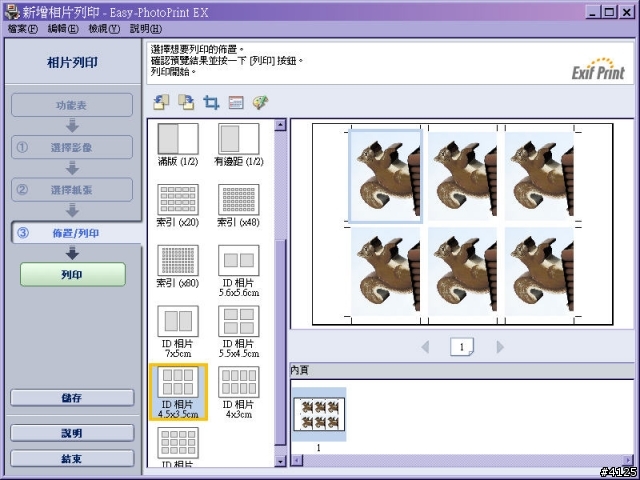
Task: Click layout list scroll up arrow
Action: (280, 125)
